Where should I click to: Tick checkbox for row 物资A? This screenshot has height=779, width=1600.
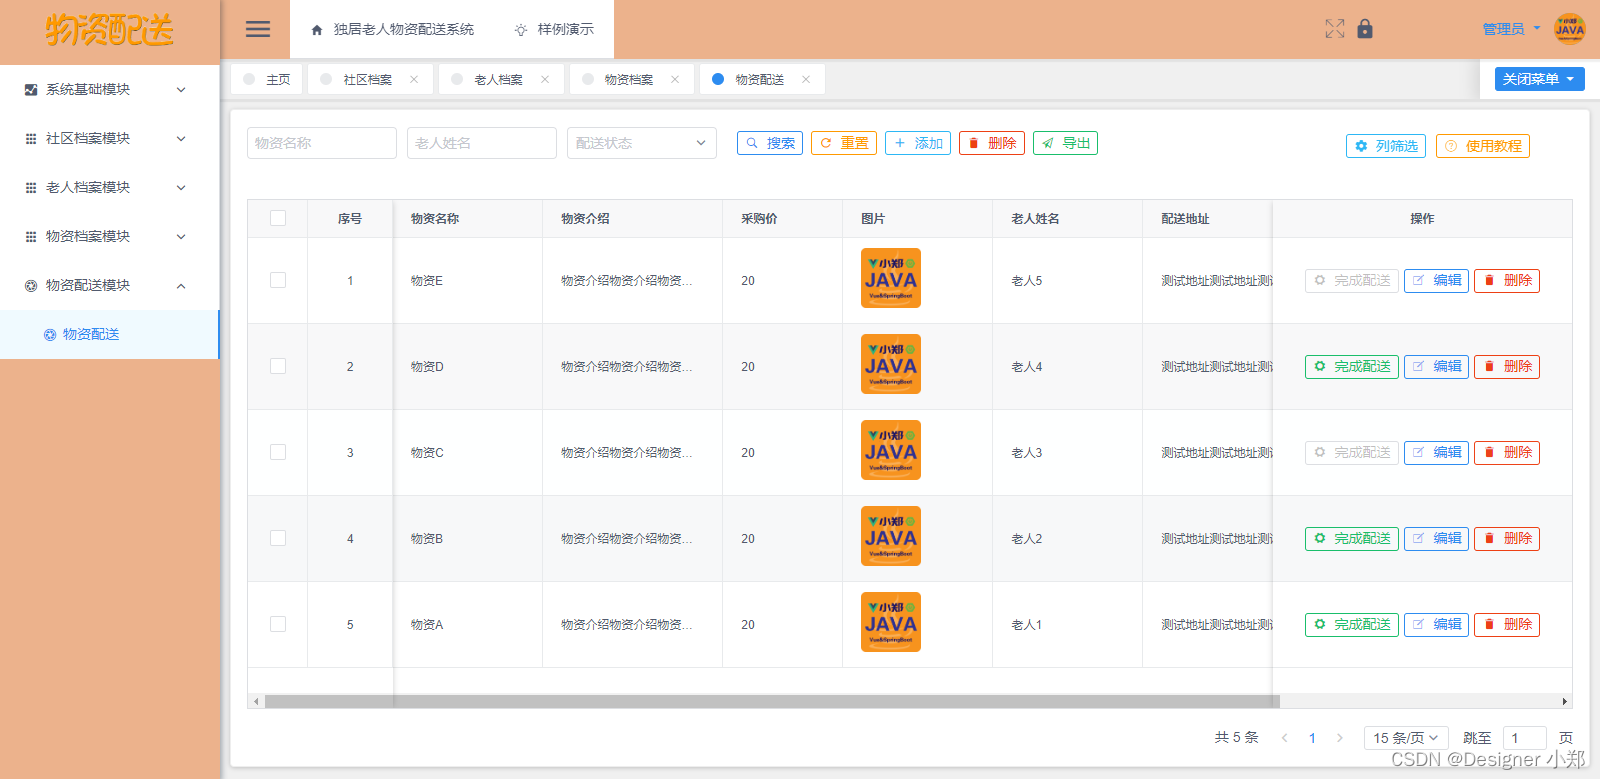(278, 624)
